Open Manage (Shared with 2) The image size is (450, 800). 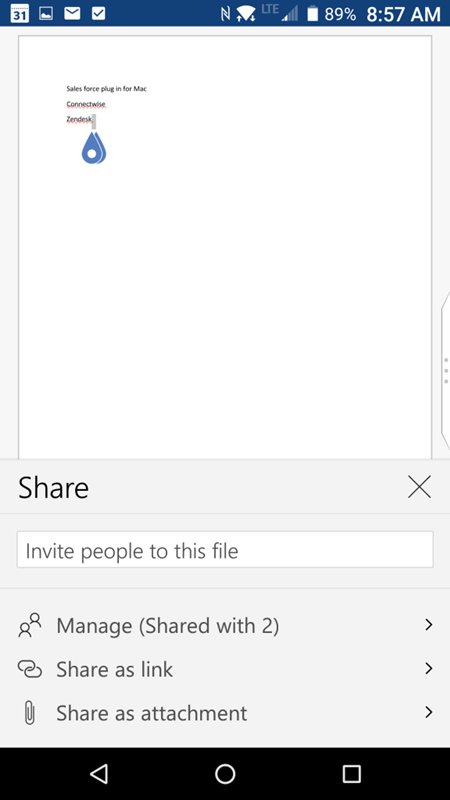tap(225, 626)
